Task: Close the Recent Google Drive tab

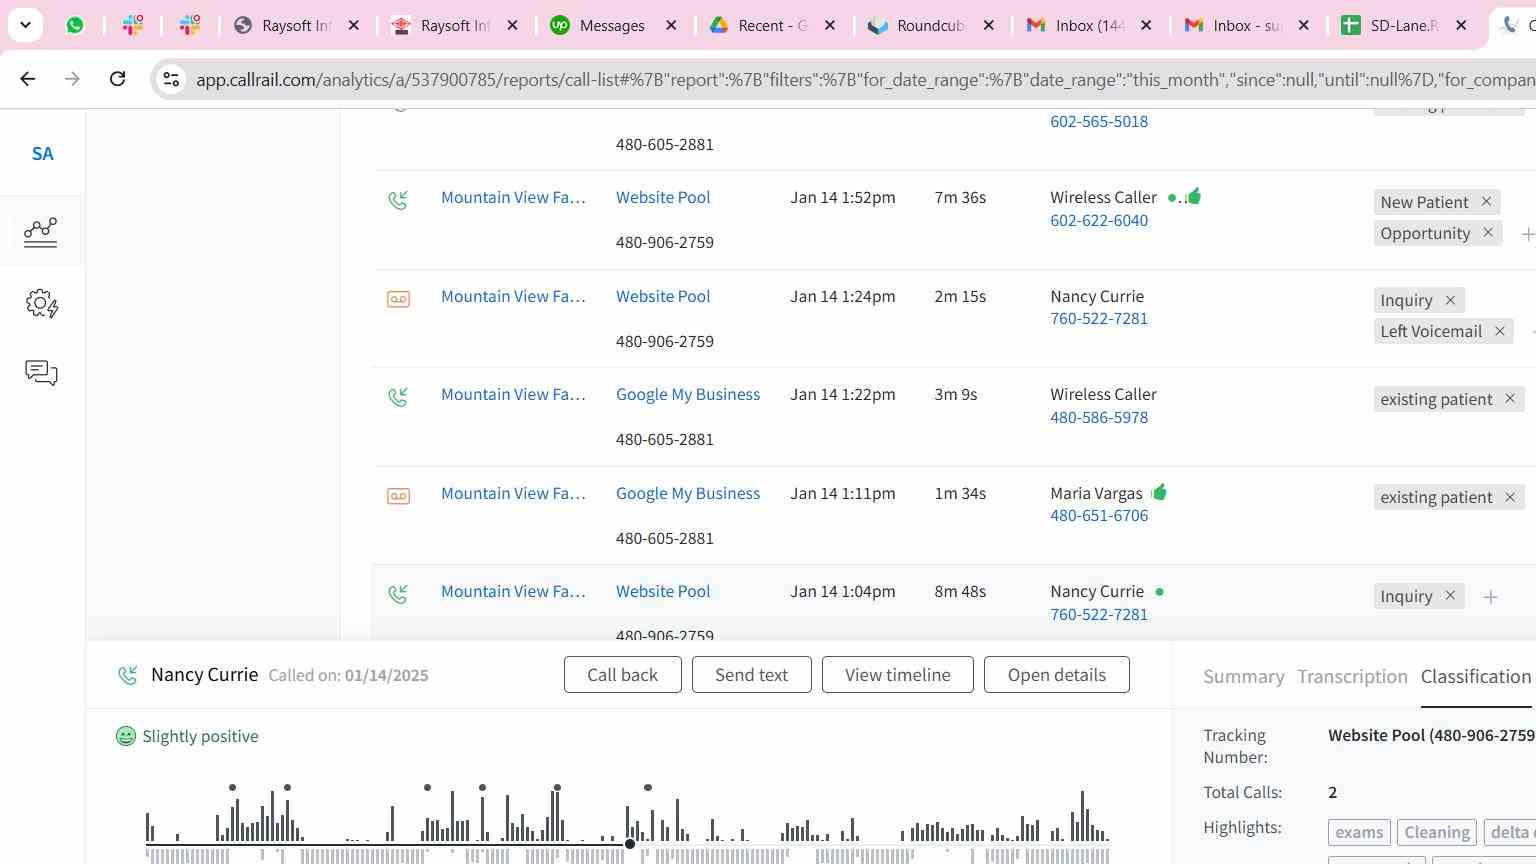Action: [x=829, y=25]
